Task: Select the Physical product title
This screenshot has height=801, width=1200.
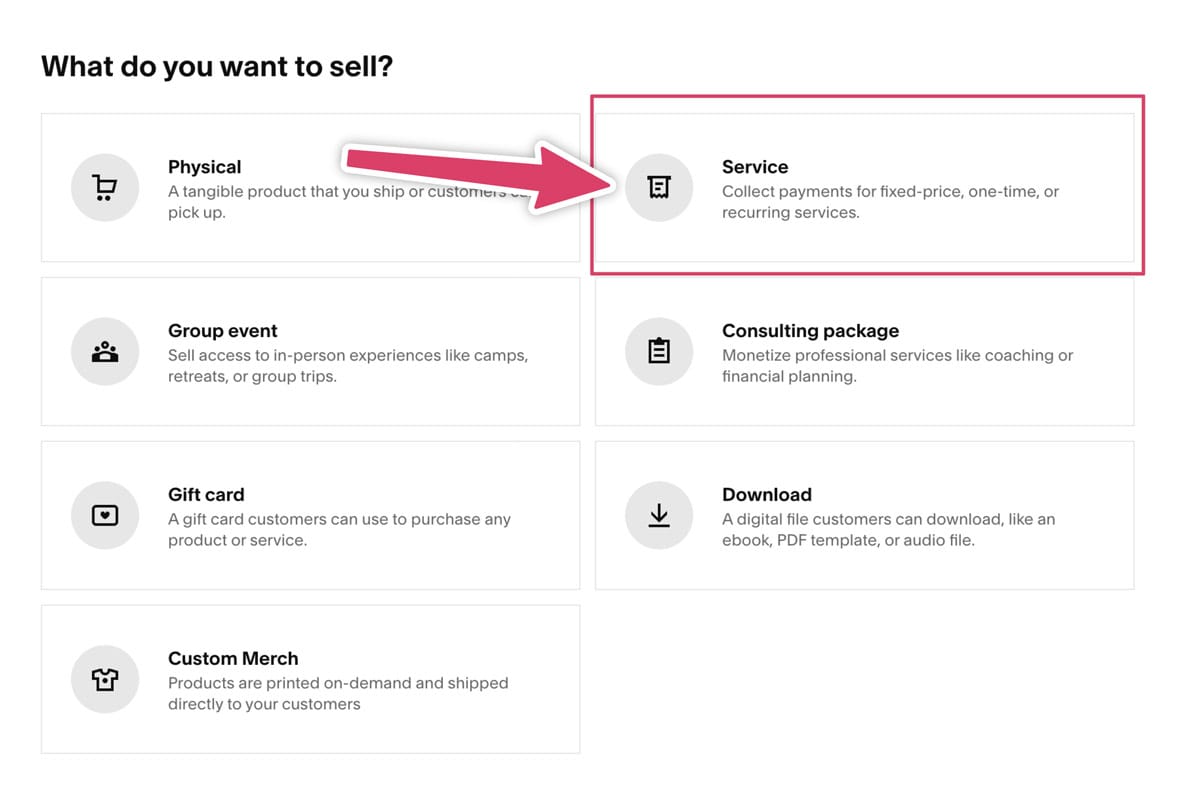Action: click(204, 167)
